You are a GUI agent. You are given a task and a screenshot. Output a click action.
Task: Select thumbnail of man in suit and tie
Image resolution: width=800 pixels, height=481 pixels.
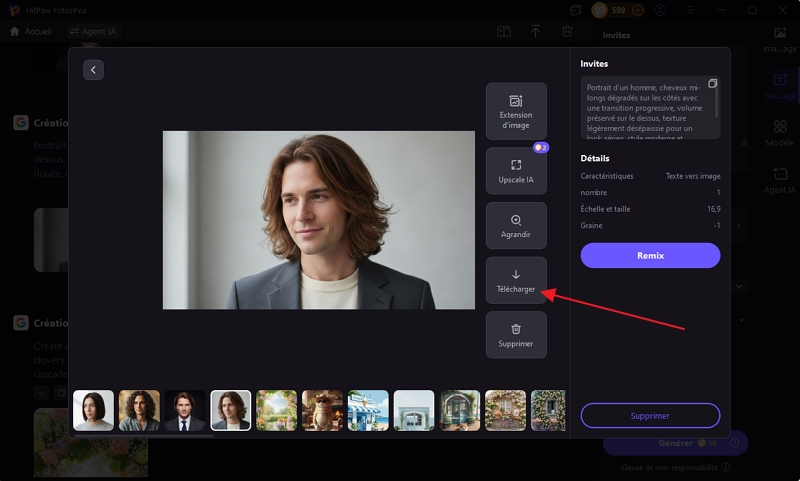(185, 410)
